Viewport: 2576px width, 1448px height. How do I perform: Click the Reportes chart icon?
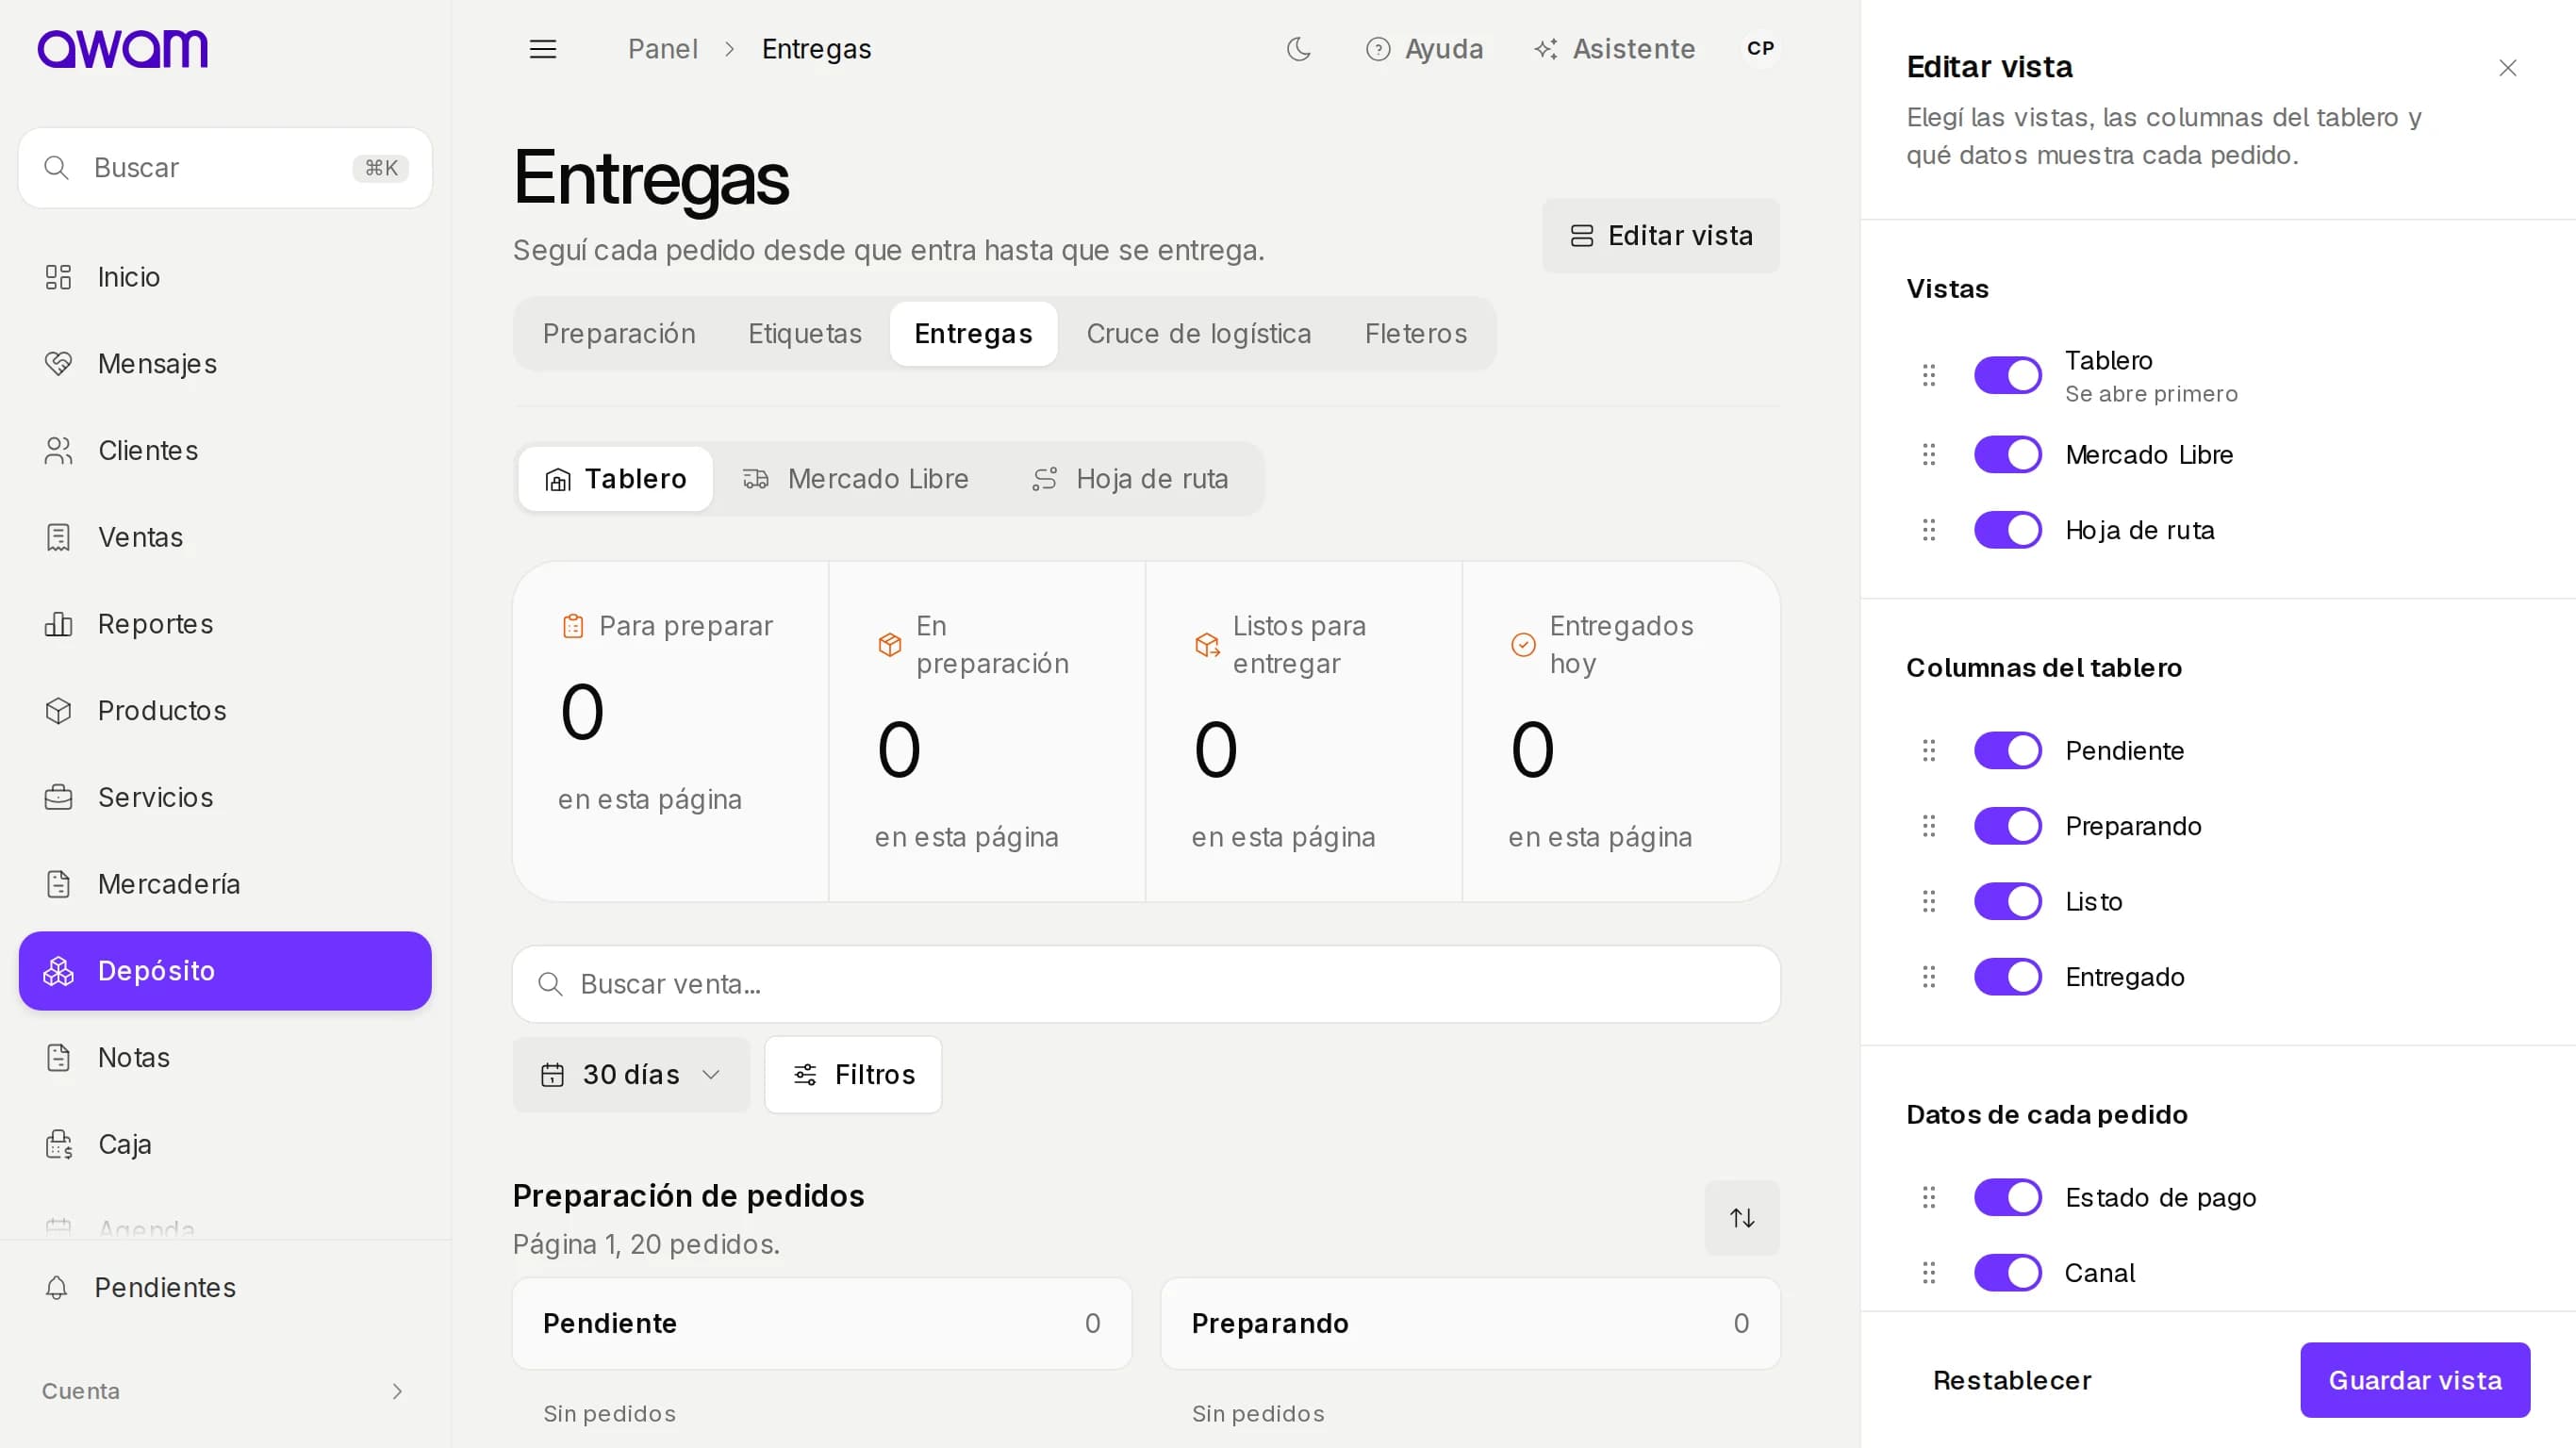click(x=58, y=624)
